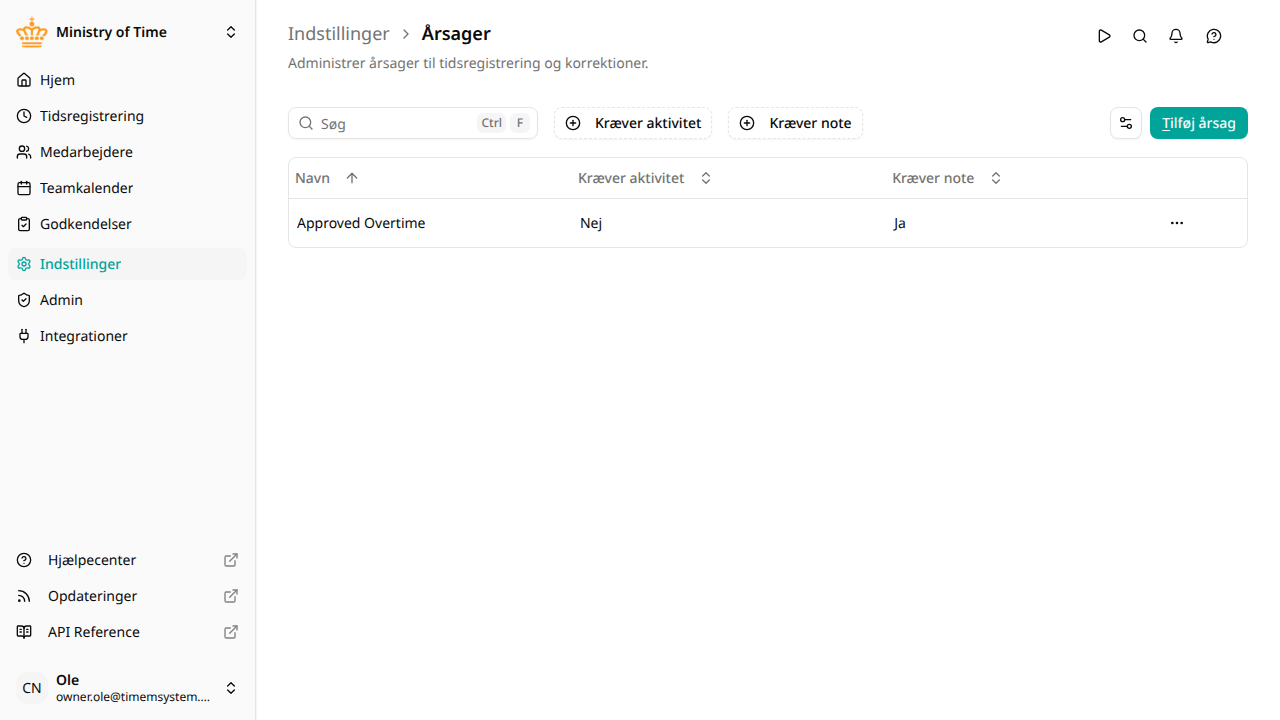1280x720 pixels.
Task: Click plus icon on Kræver note filter
Action: click(747, 123)
